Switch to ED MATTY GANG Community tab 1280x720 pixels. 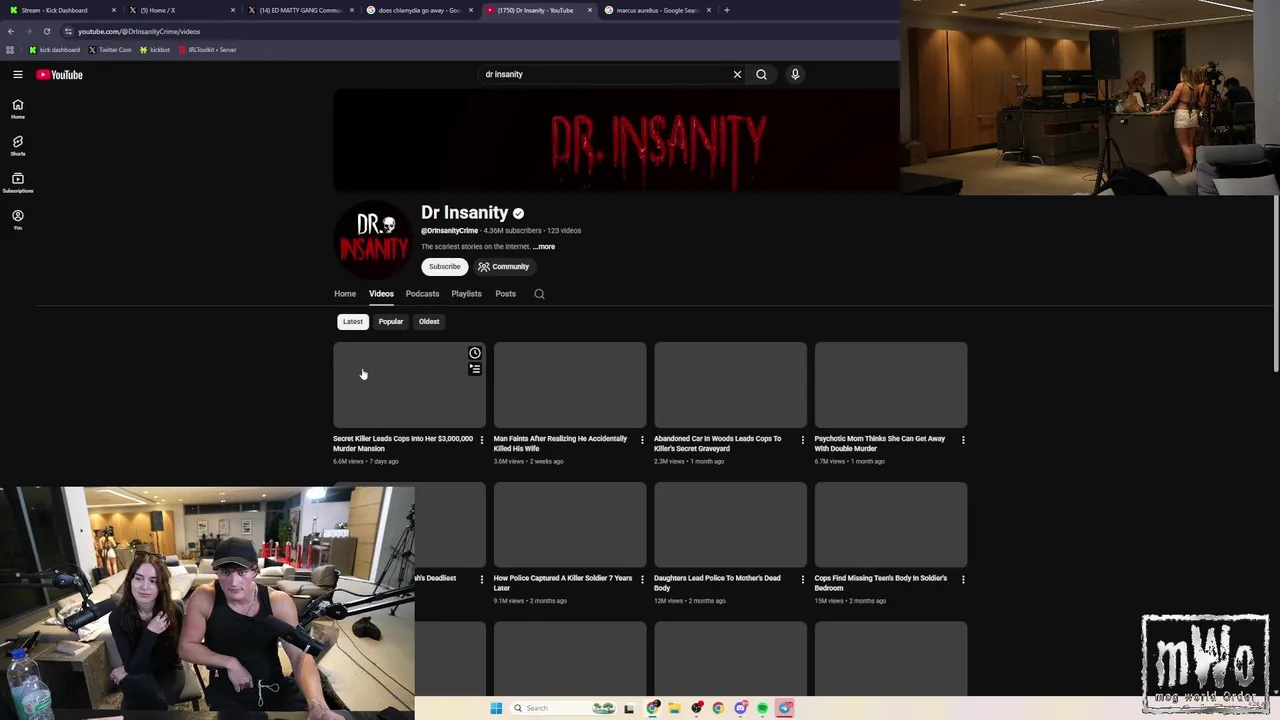coord(300,10)
